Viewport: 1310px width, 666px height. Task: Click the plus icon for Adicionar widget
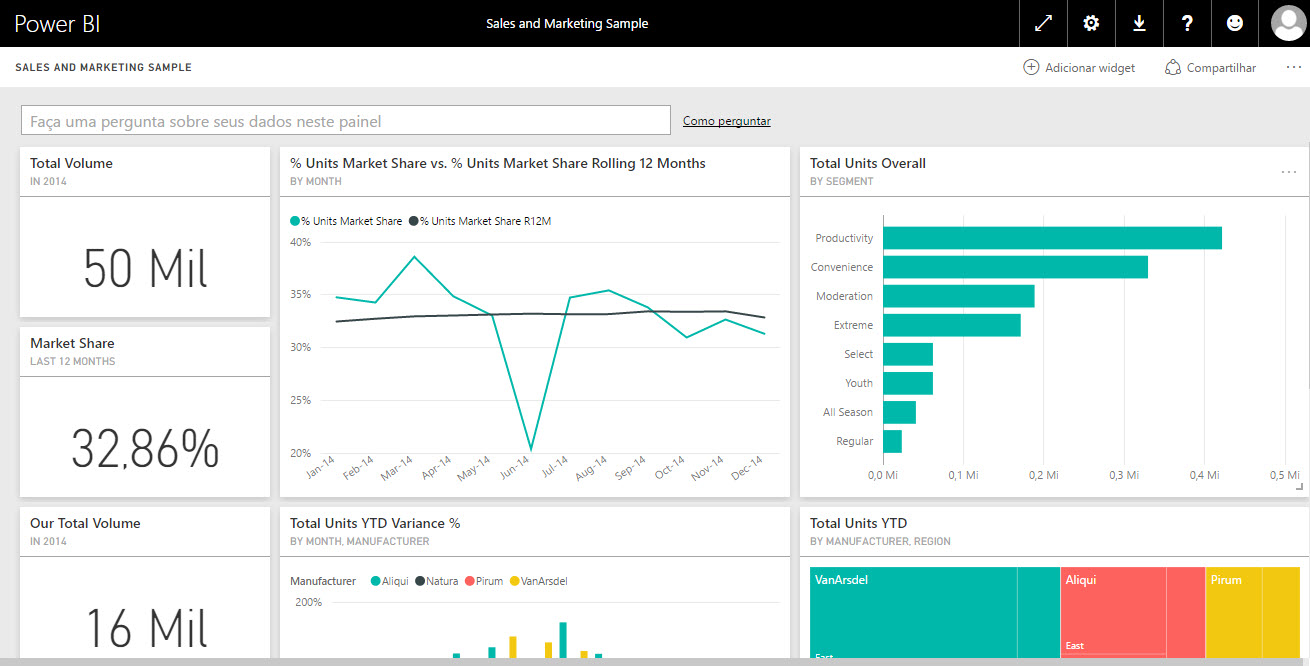[x=1031, y=67]
